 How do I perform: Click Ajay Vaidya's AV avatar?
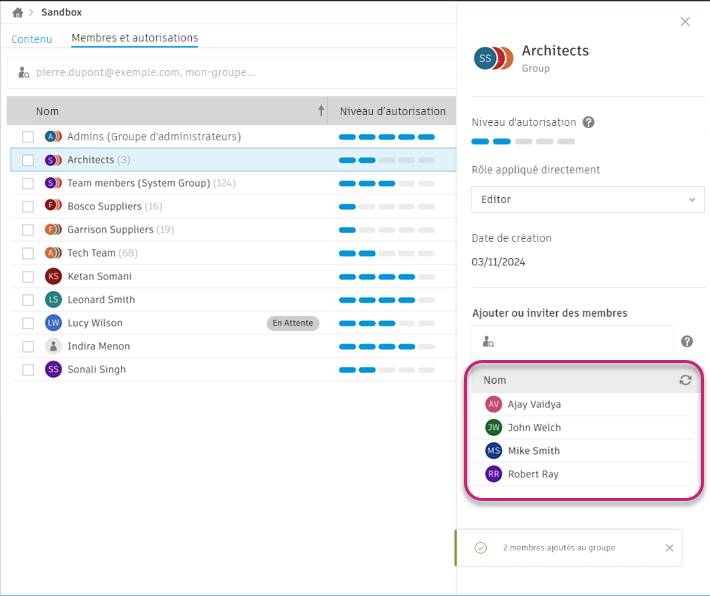point(493,404)
